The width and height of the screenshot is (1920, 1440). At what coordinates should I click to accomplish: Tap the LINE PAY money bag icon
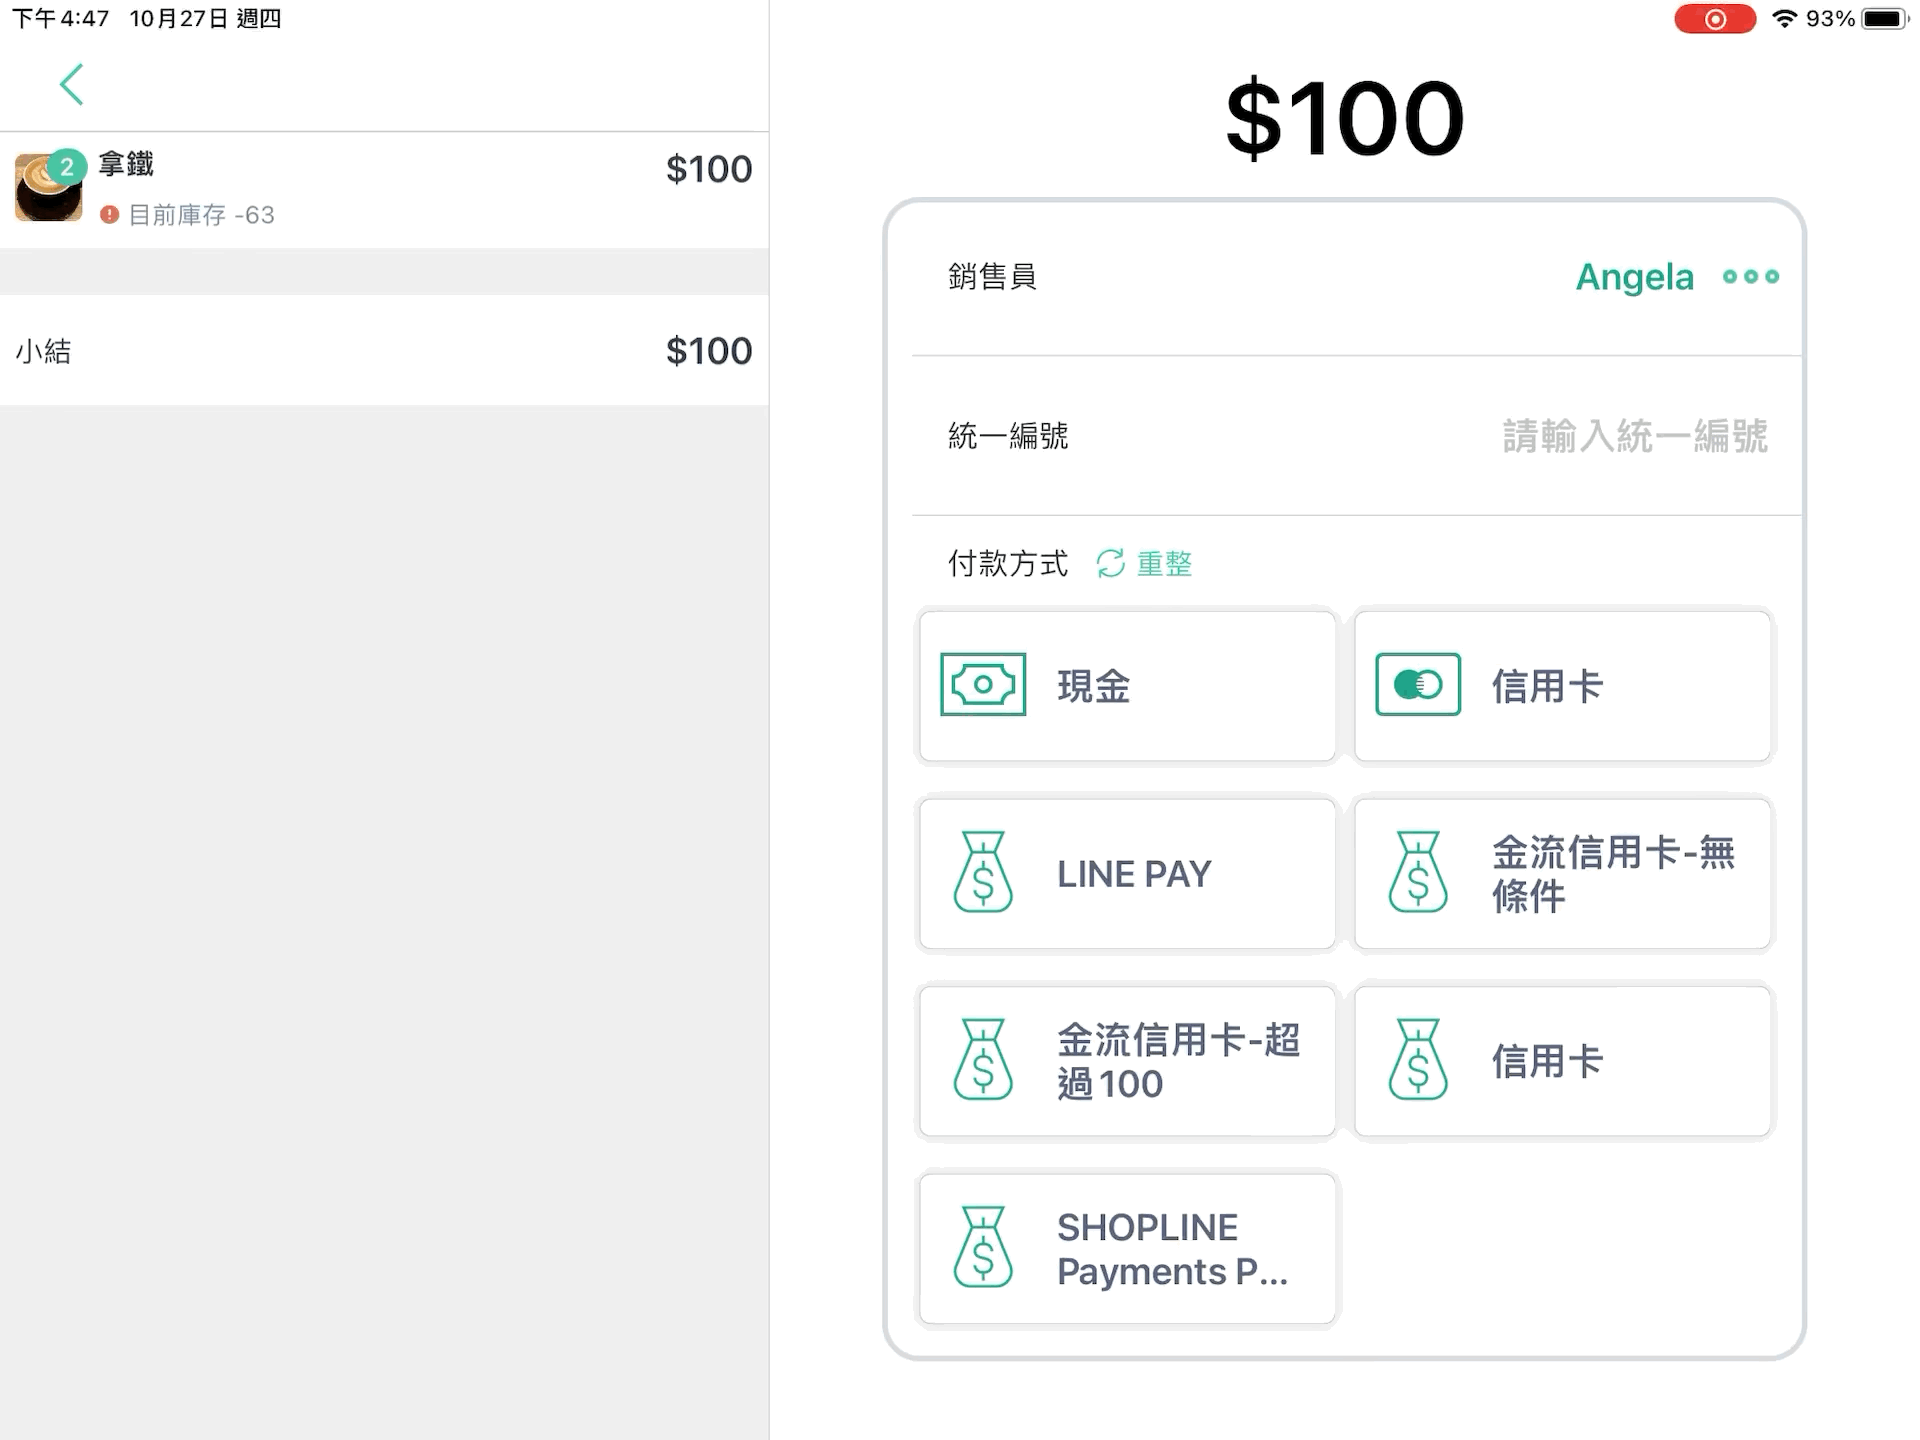tap(983, 872)
